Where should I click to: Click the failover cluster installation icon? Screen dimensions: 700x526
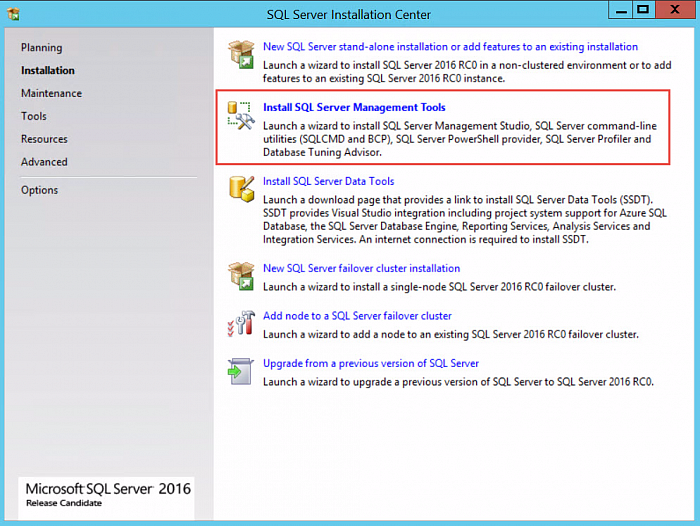[x=241, y=275]
